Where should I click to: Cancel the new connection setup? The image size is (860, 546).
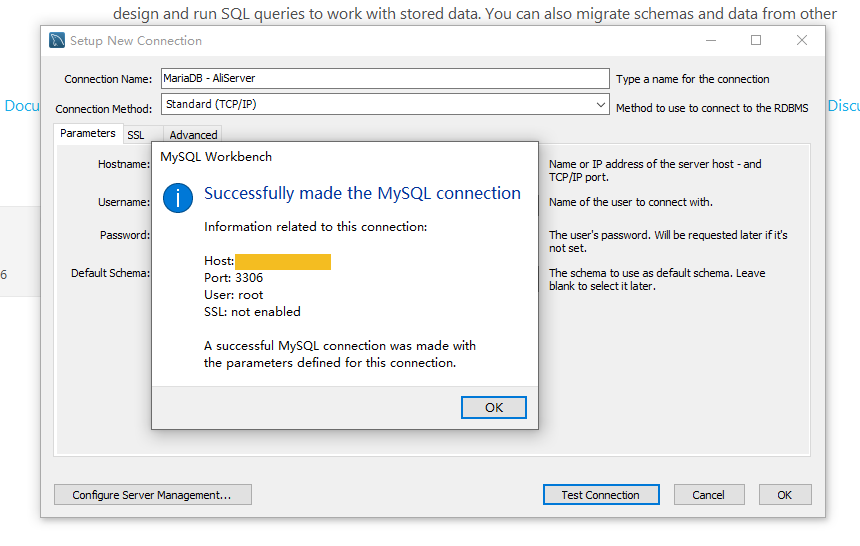pos(708,495)
